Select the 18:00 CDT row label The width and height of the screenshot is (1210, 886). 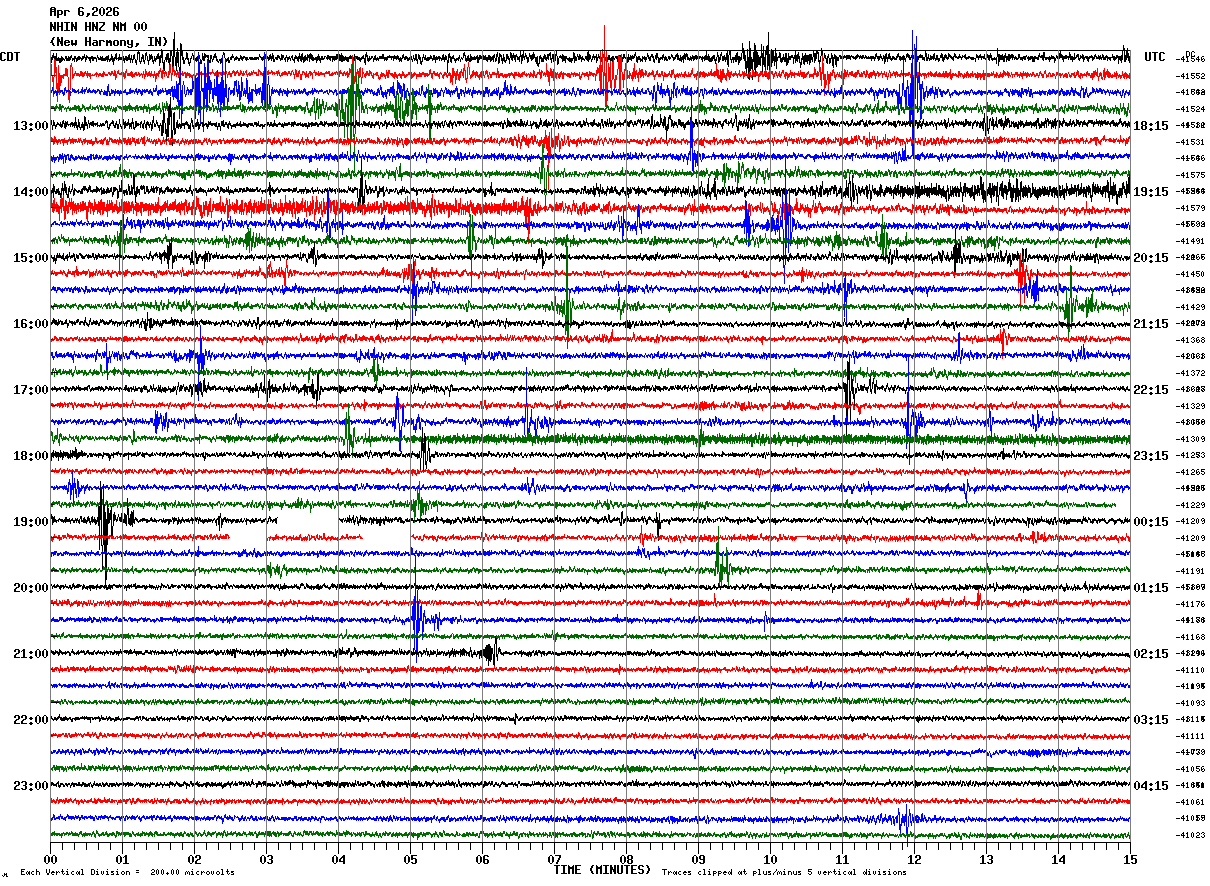(31, 456)
